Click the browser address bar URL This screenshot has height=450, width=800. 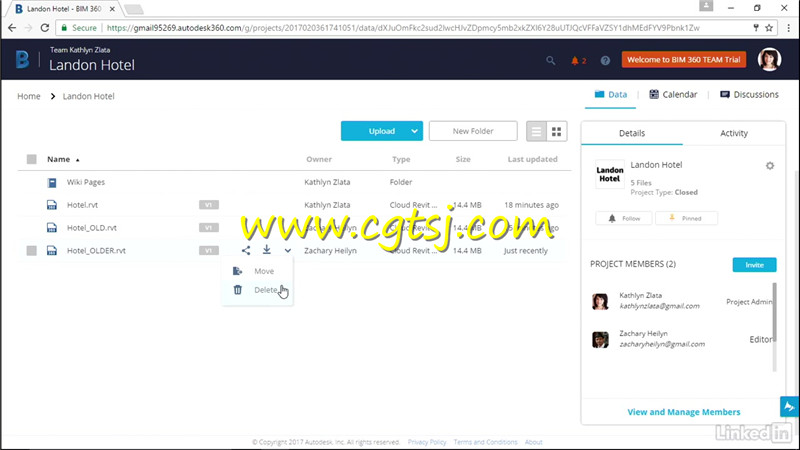click(403, 28)
